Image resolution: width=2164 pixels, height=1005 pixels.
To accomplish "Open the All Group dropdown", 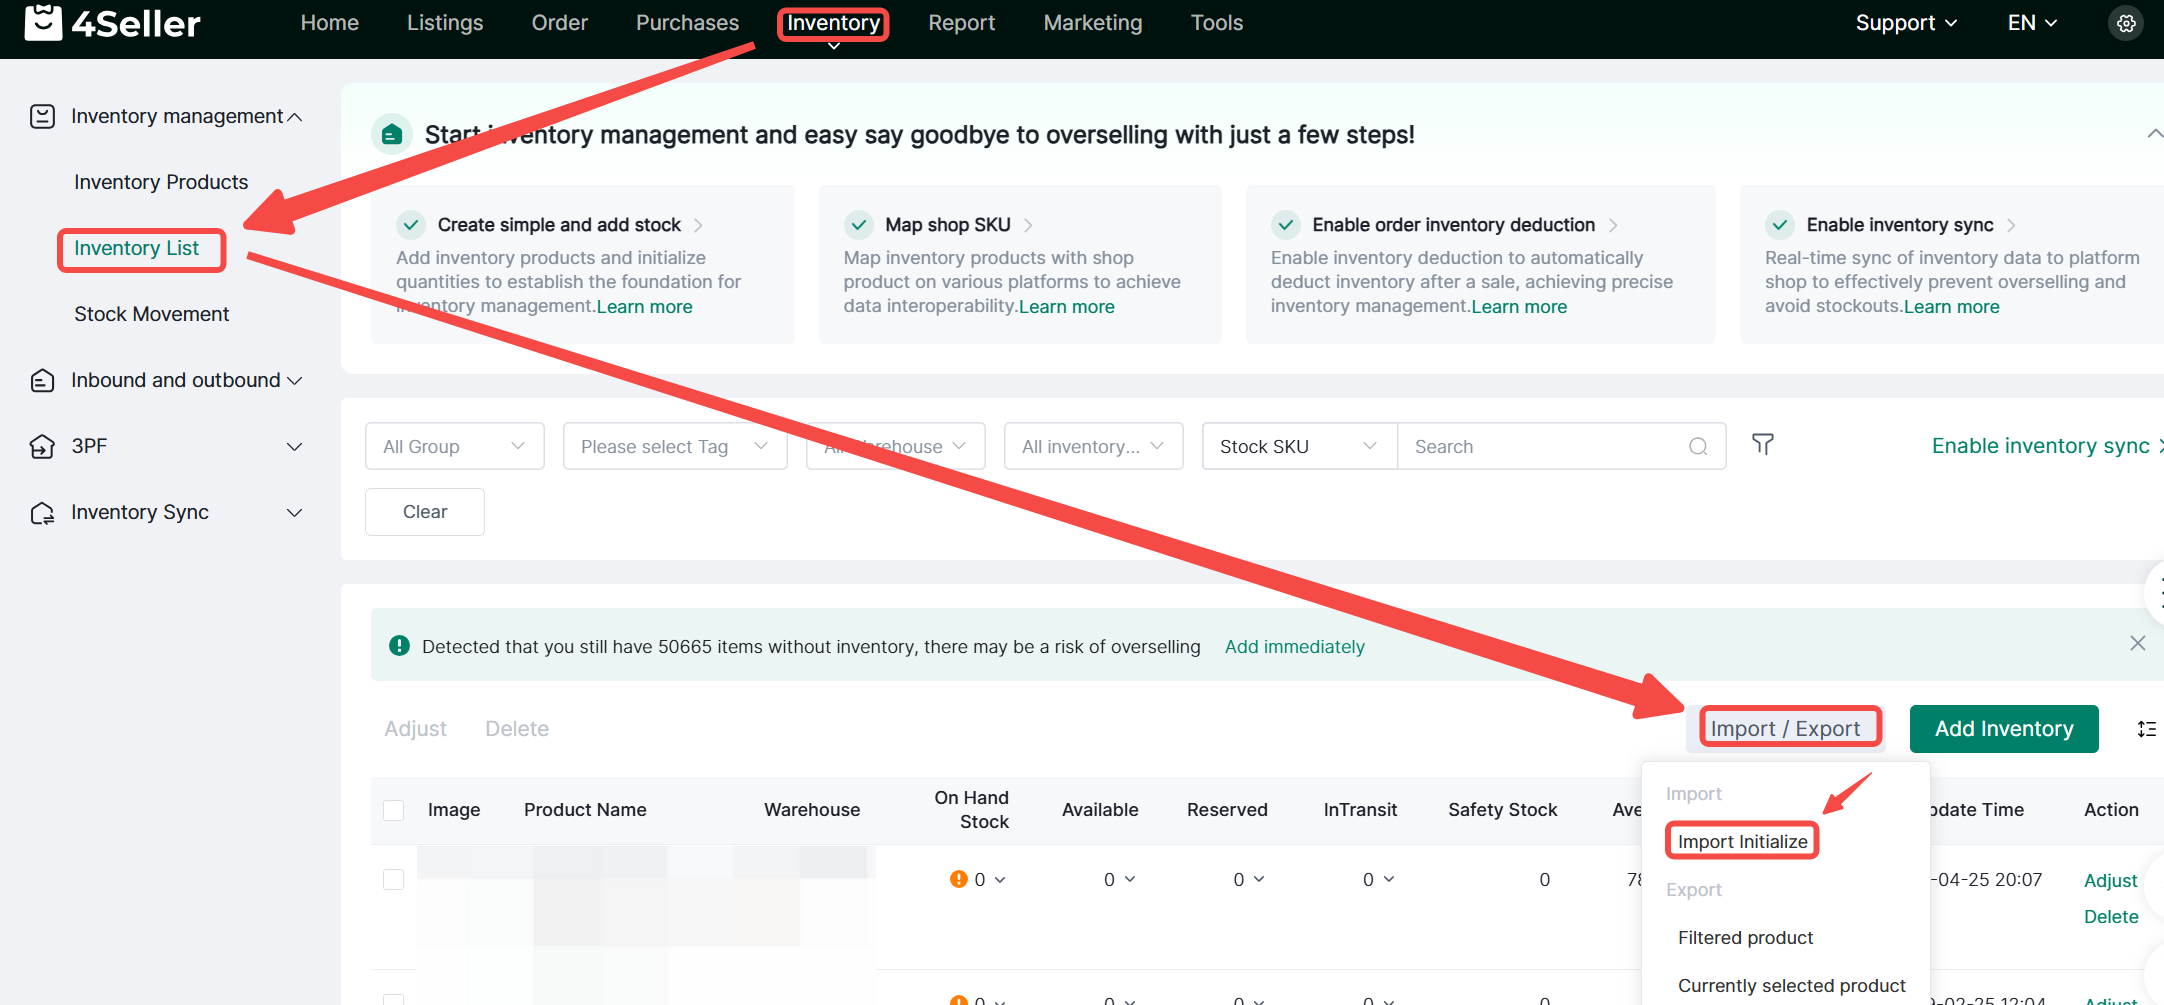I will click(454, 446).
